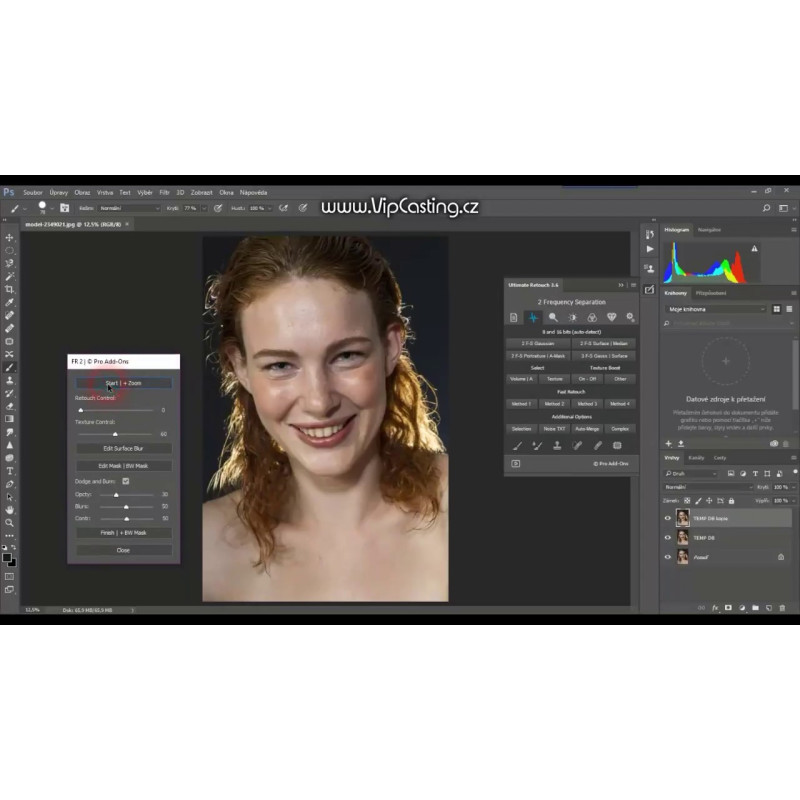Select the Crop tool
800x800 pixels.
[10, 289]
